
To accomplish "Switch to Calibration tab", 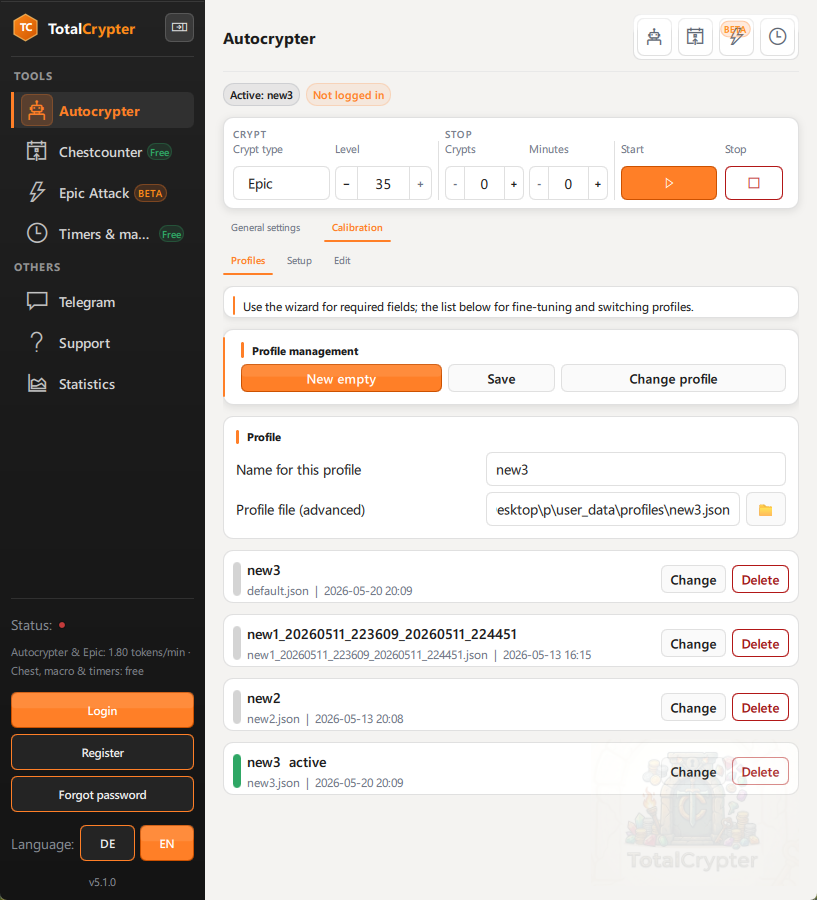I will click(x=357, y=228).
